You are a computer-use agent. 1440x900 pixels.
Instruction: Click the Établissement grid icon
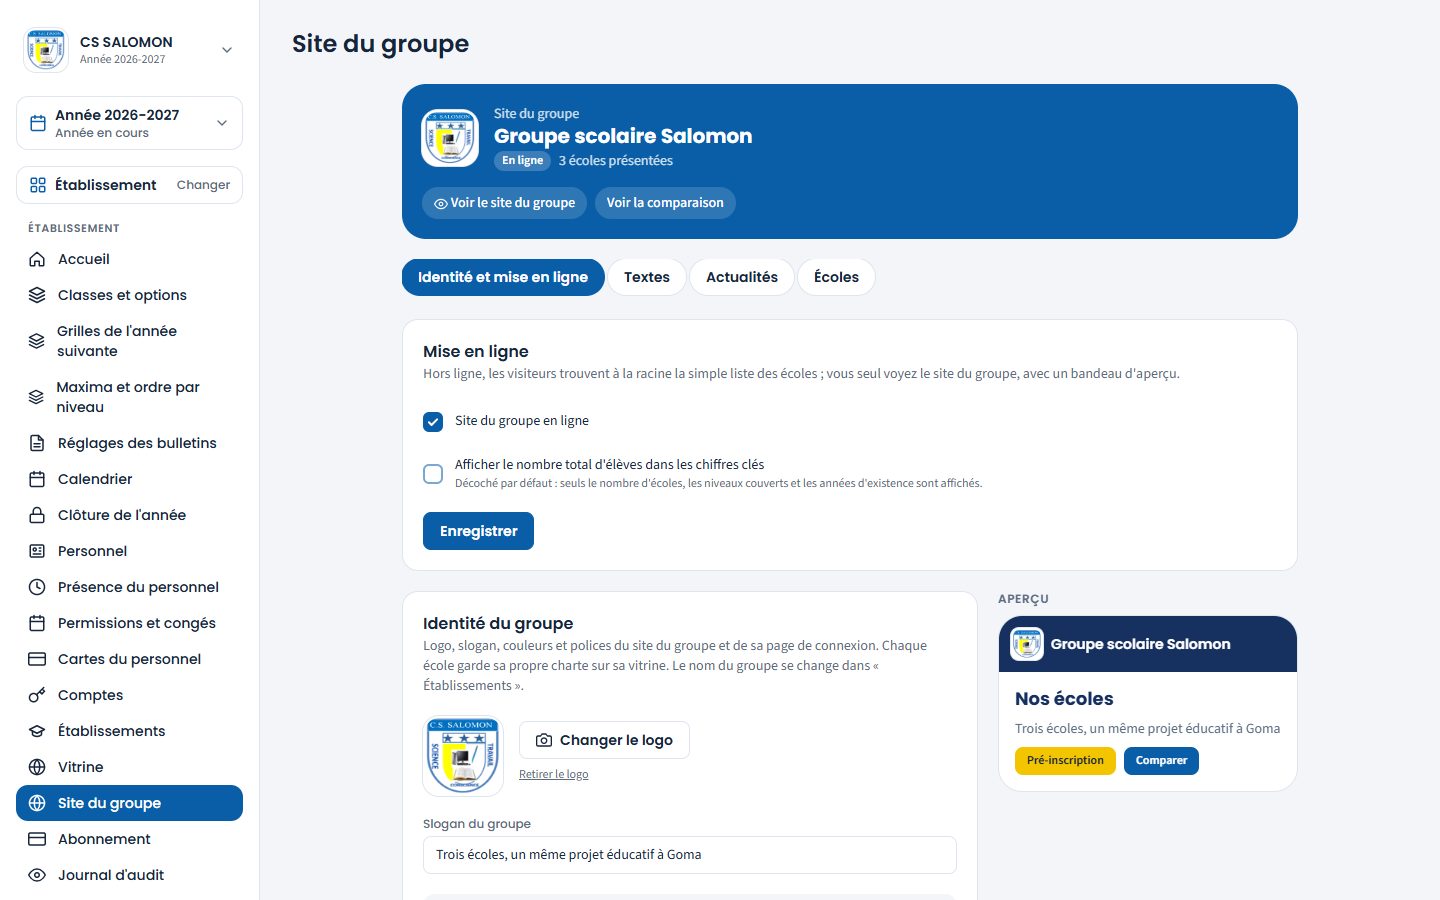pyautogui.click(x=38, y=185)
